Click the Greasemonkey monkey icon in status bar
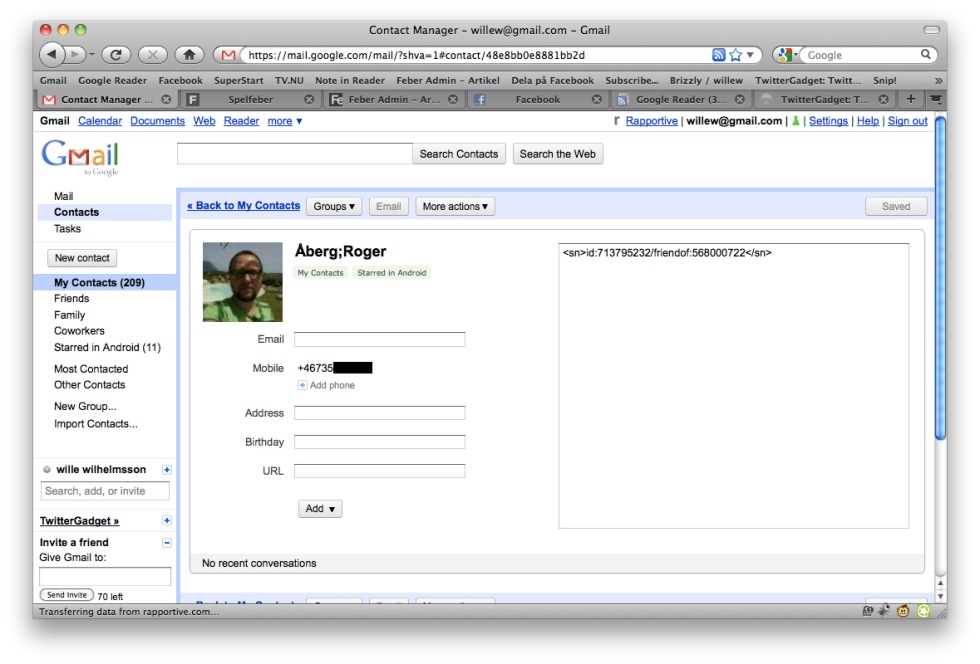This screenshot has height=664, width=980. point(904,611)
